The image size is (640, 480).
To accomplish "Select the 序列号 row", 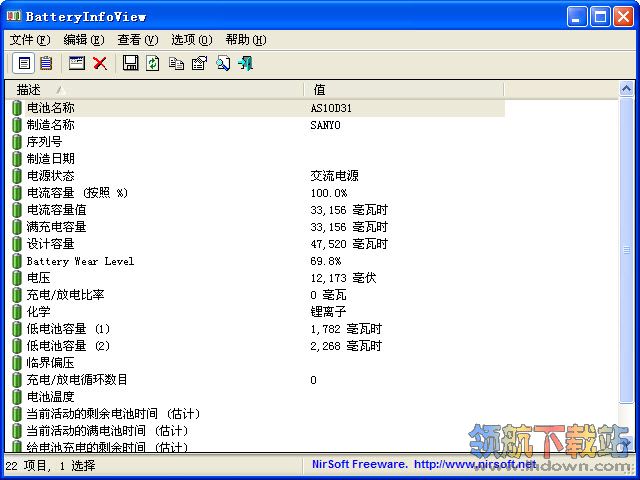I will click(256, 142).
